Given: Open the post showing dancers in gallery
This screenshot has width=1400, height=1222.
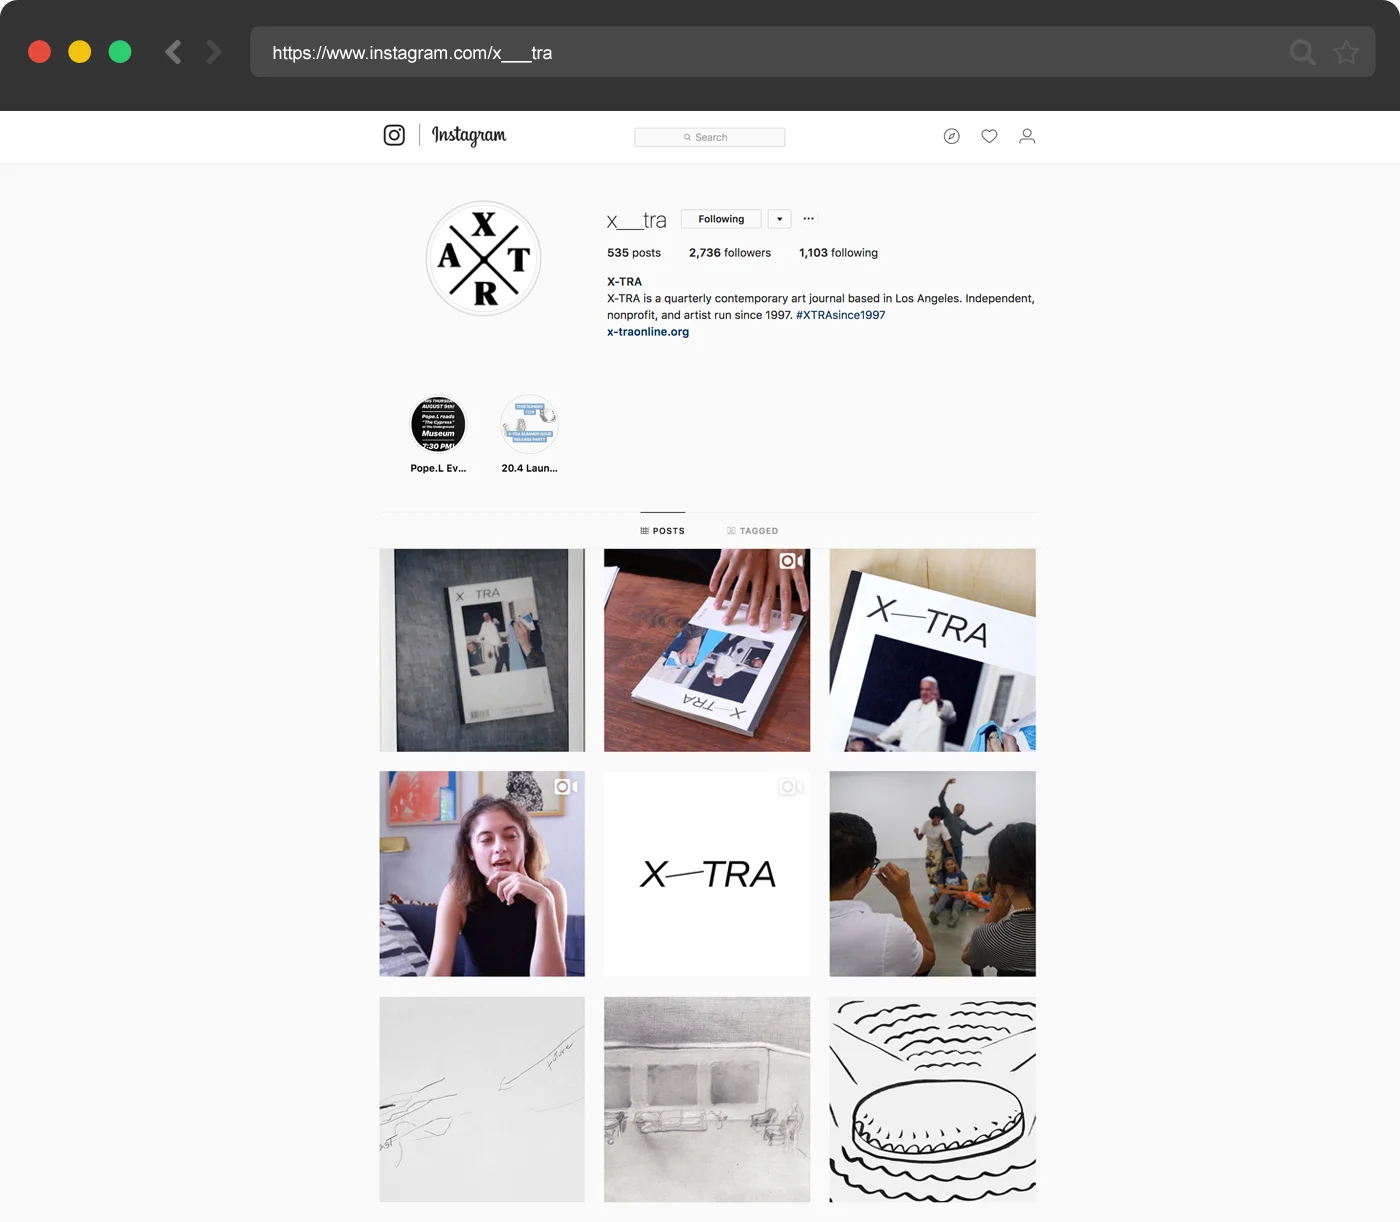Looking at the screenshot, I should (x=933, y=874).
